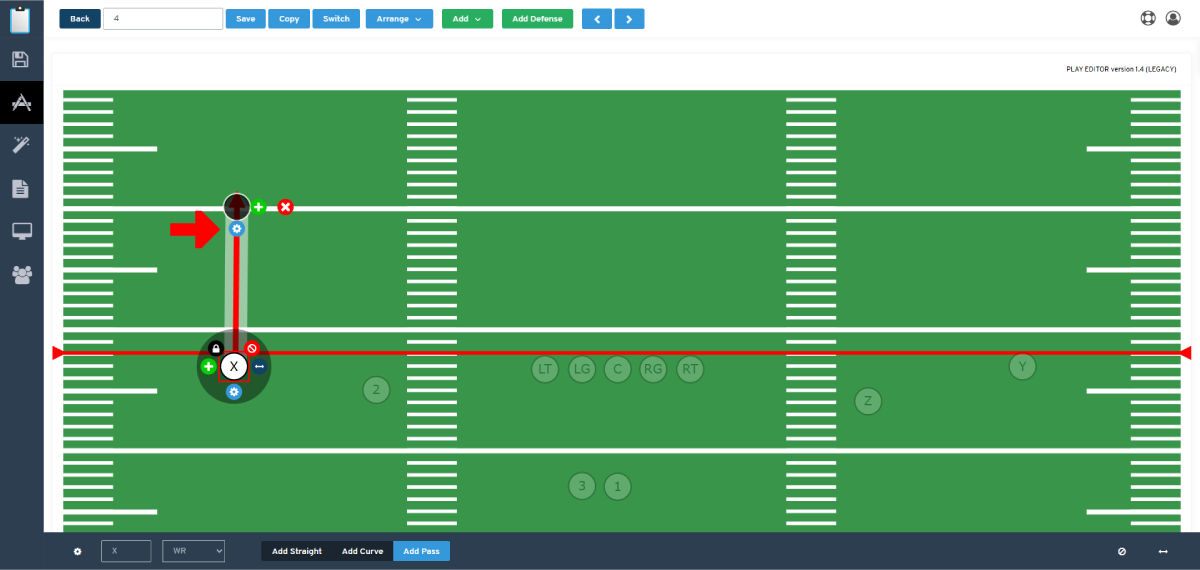This screenshot has width=1200, height=570.
Task: Click horizontal arrows icon in bottom toolbar
Action: coord(1163,551)
